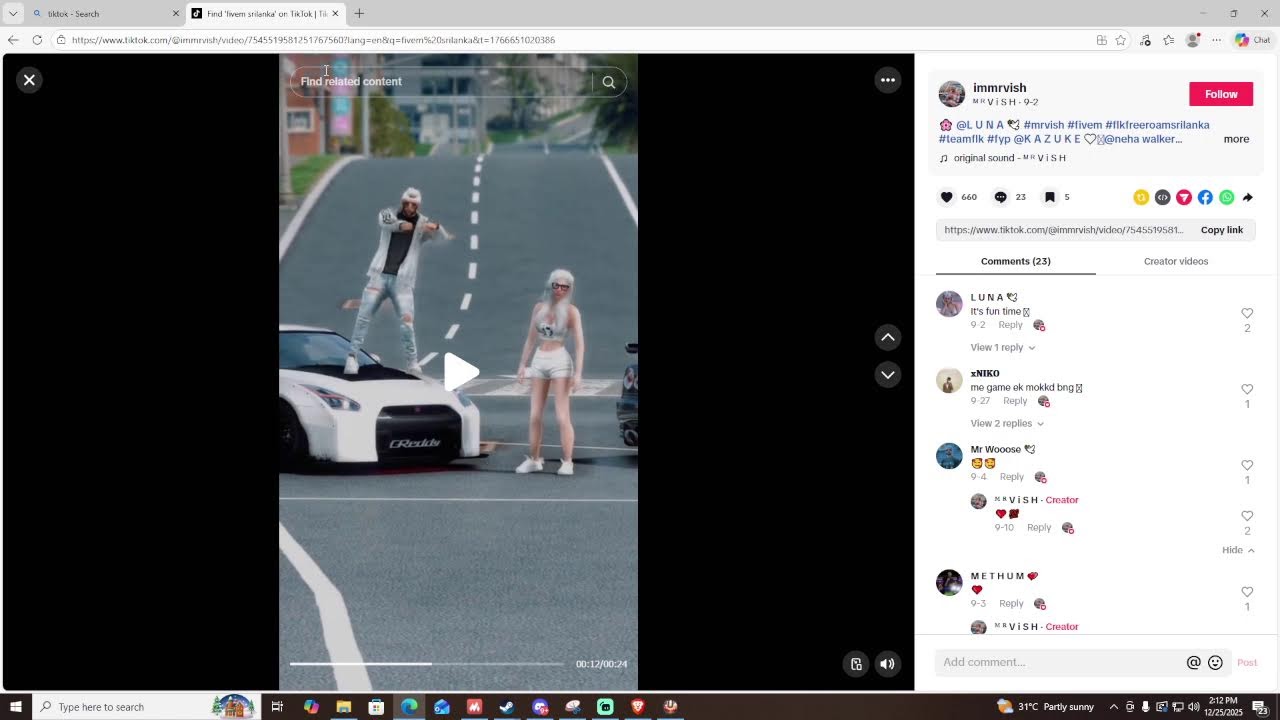The height and width of the screenshot is (720, 1280).
Task: Close the TikTok video viewer with X
Action: 29,80
